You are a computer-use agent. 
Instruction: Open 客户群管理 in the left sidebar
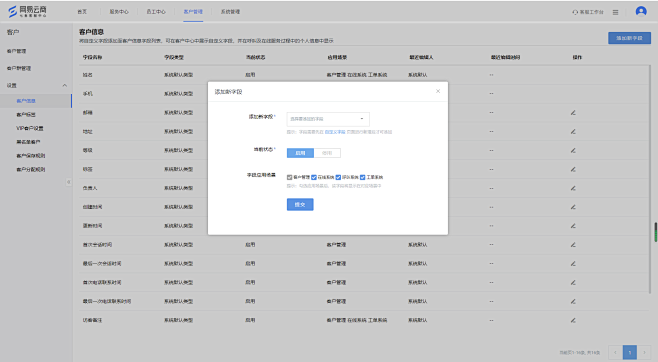pos(19,68)
